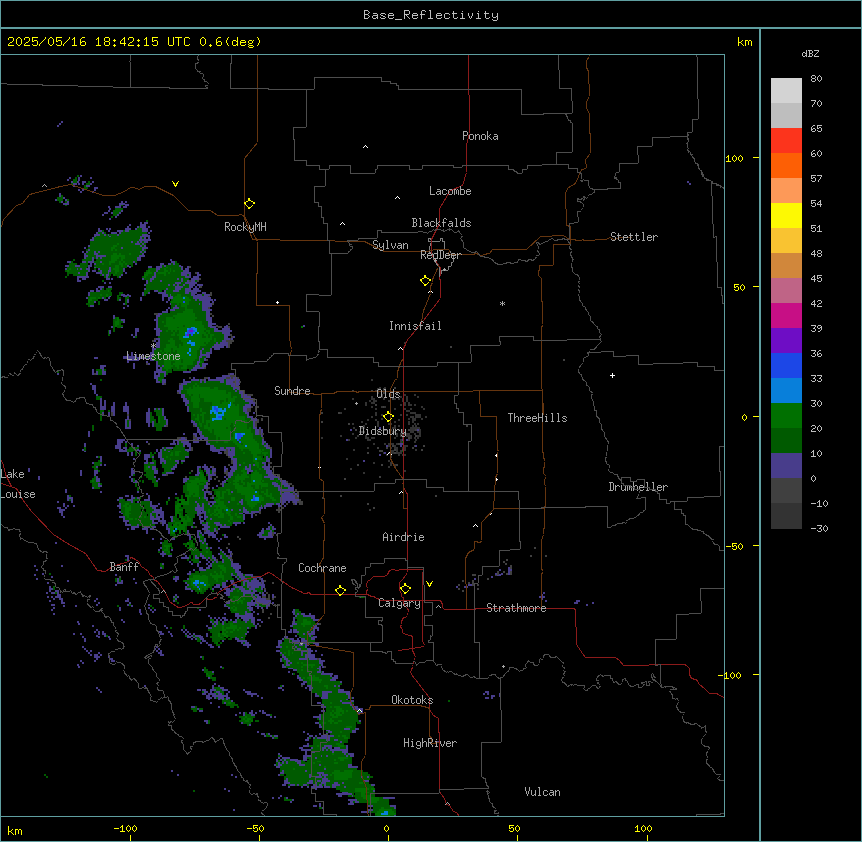This screenshot has width=862, height=842.
Task: Click the yellow marker inside Calgary
Action: pyautogui.click(x=405, y=589)
